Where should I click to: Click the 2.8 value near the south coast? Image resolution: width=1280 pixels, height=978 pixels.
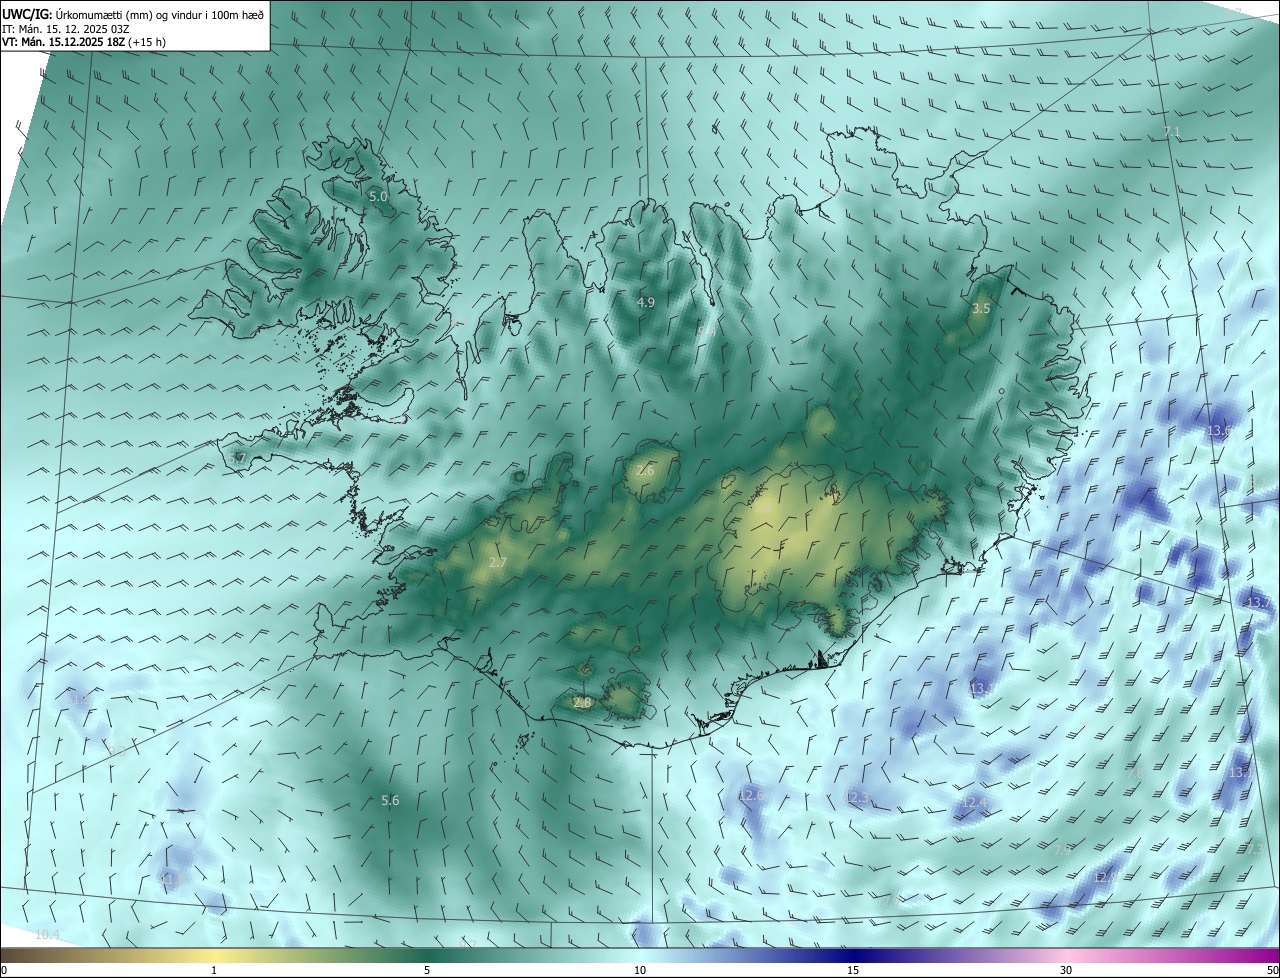(582, 703)
